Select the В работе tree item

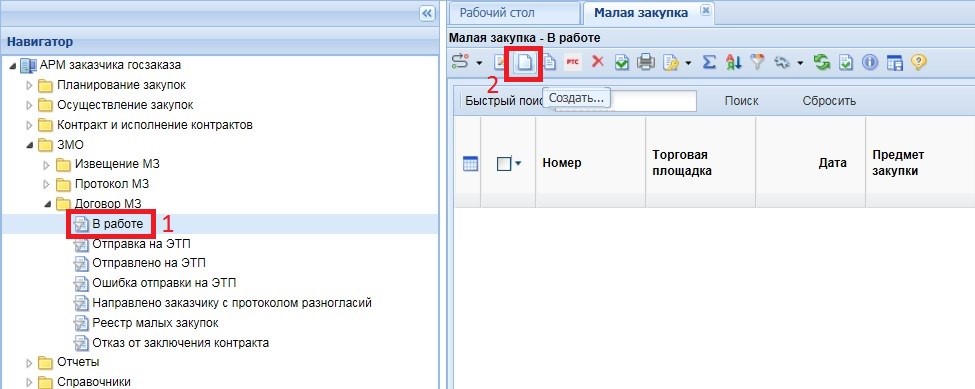(x=118, y=224)
